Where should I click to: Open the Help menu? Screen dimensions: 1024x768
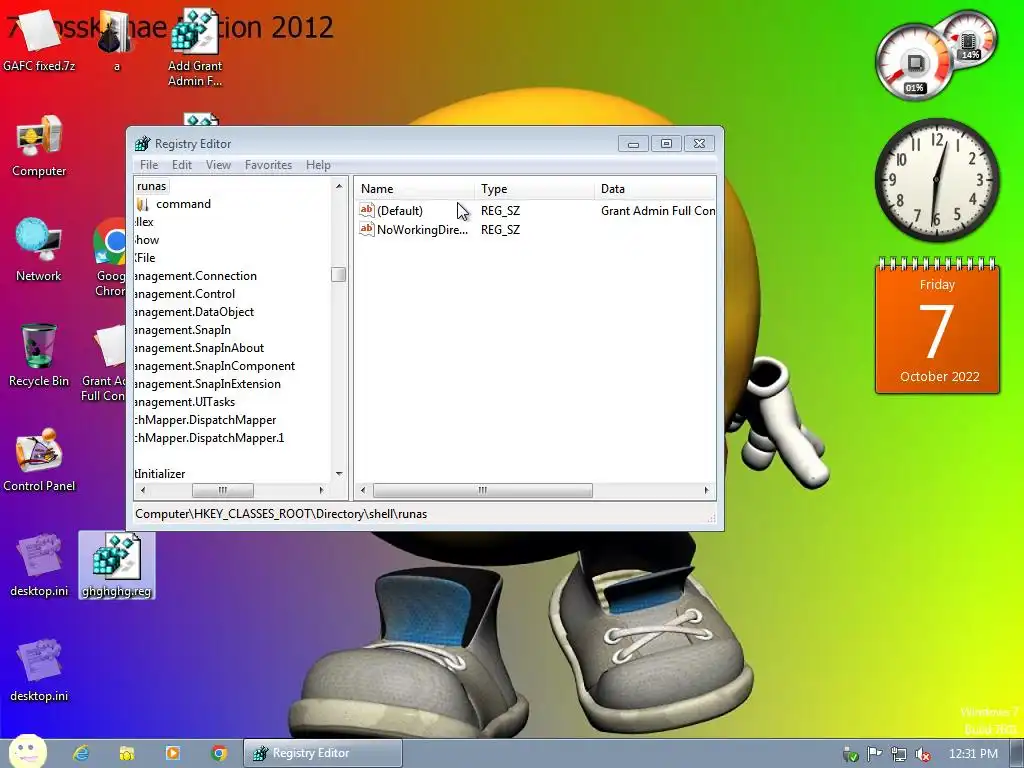318,165
